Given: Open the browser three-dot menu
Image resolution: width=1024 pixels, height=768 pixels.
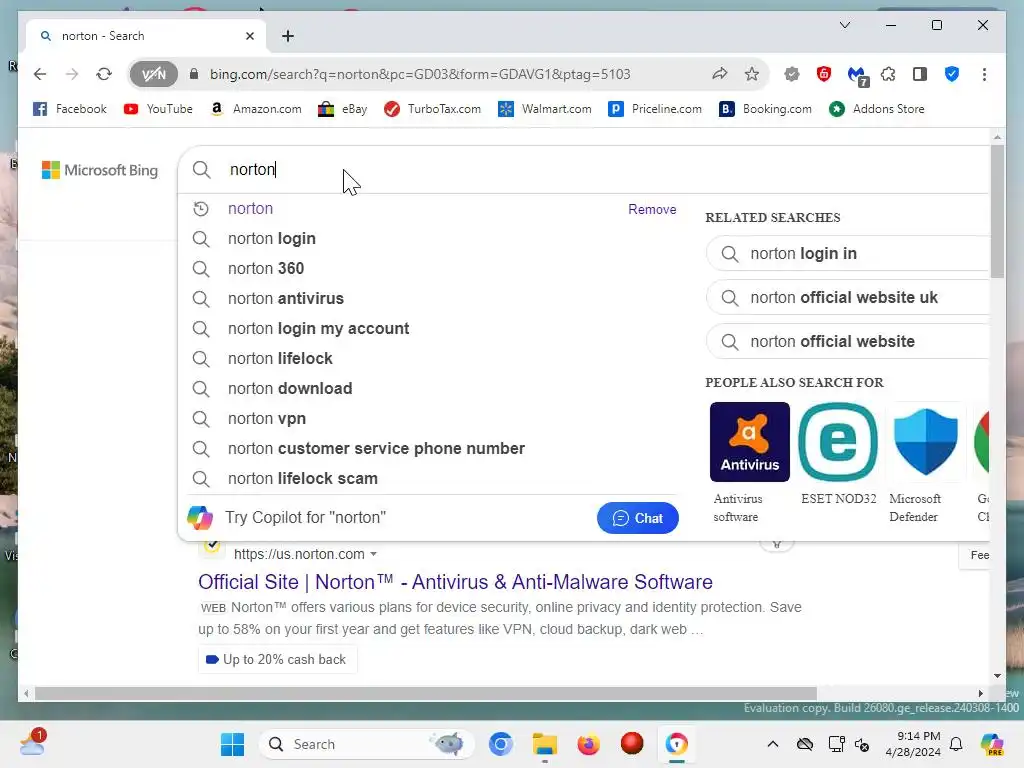Looking at the screenshot, I should click(x=984, y=74).
